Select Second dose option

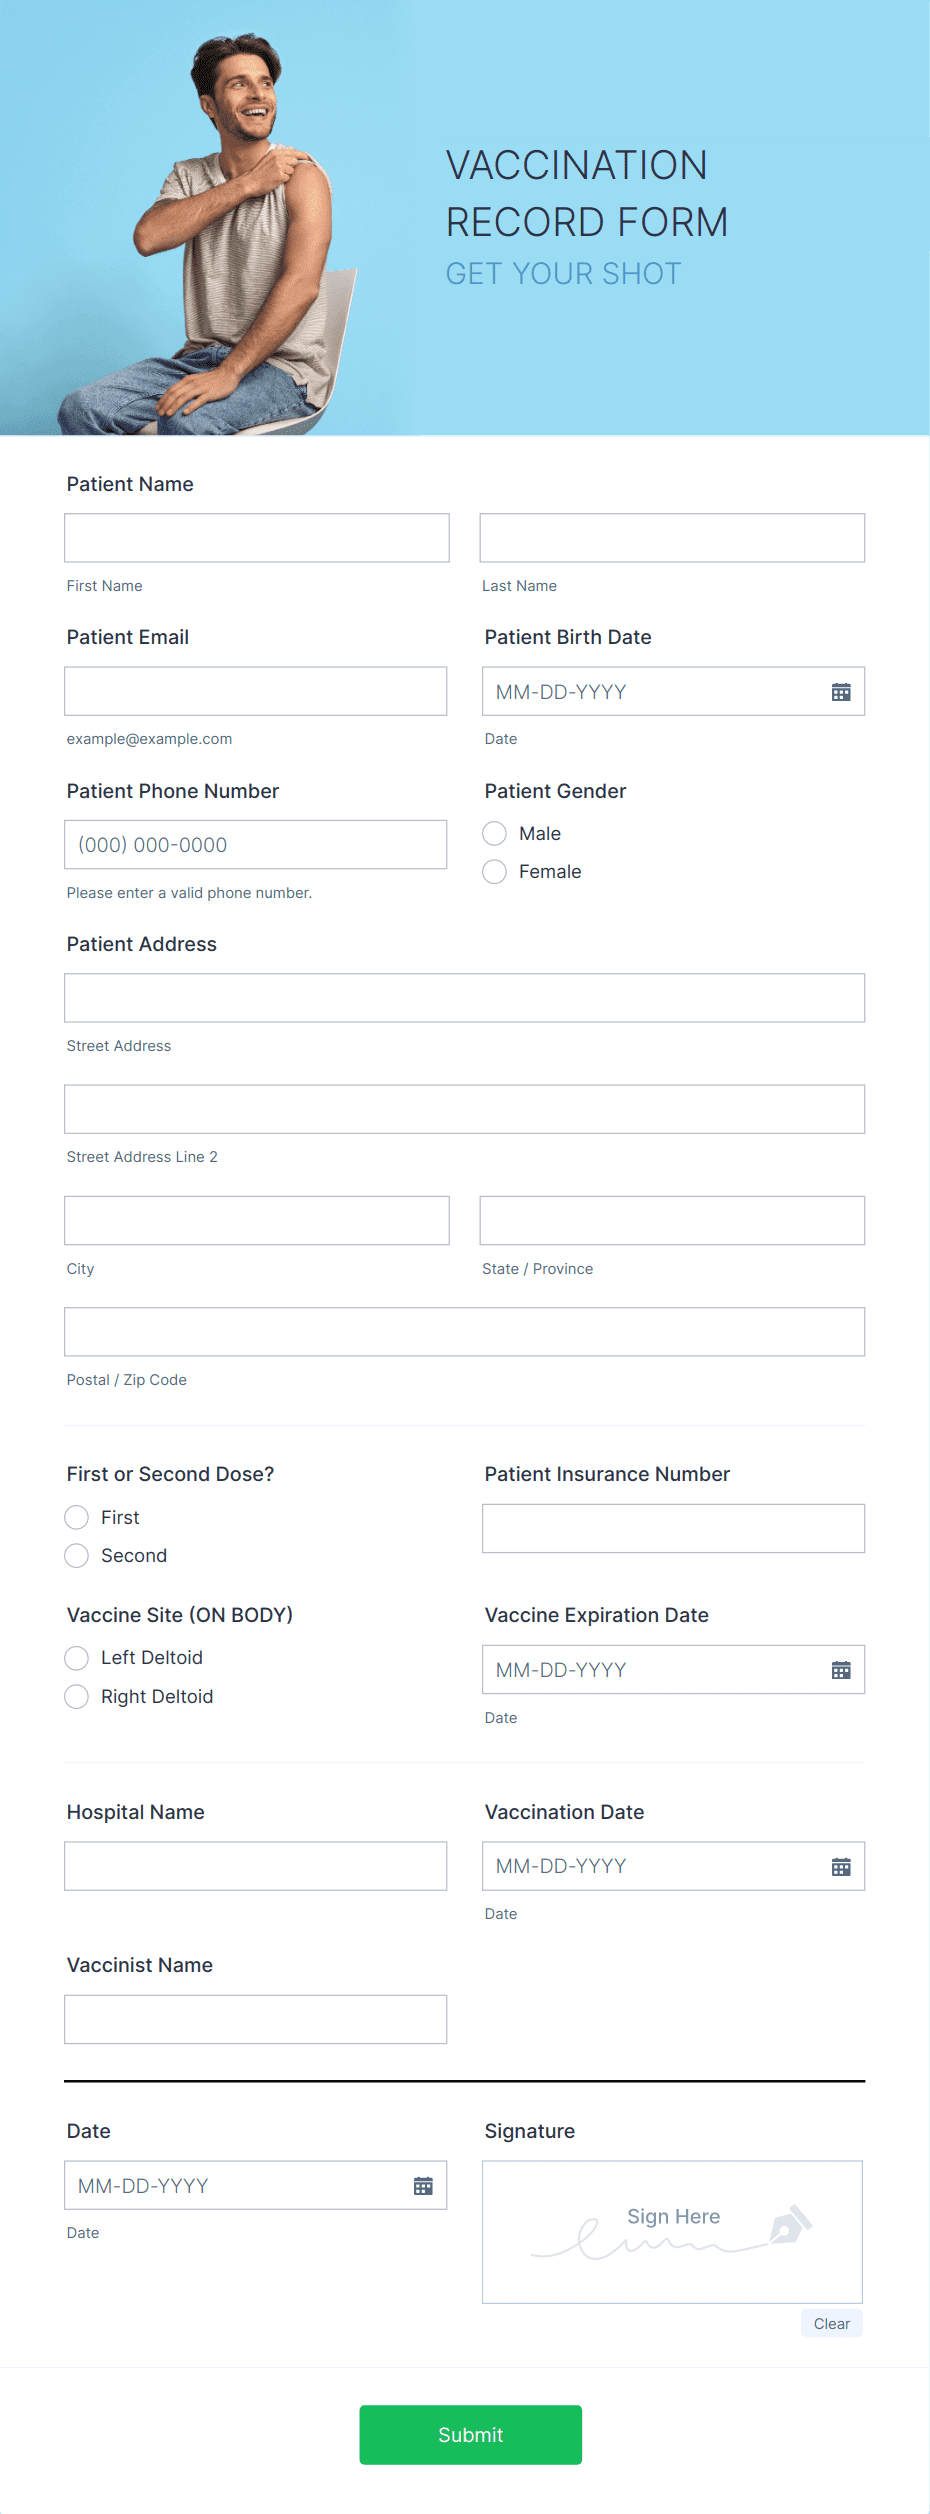pos(77,1555)
